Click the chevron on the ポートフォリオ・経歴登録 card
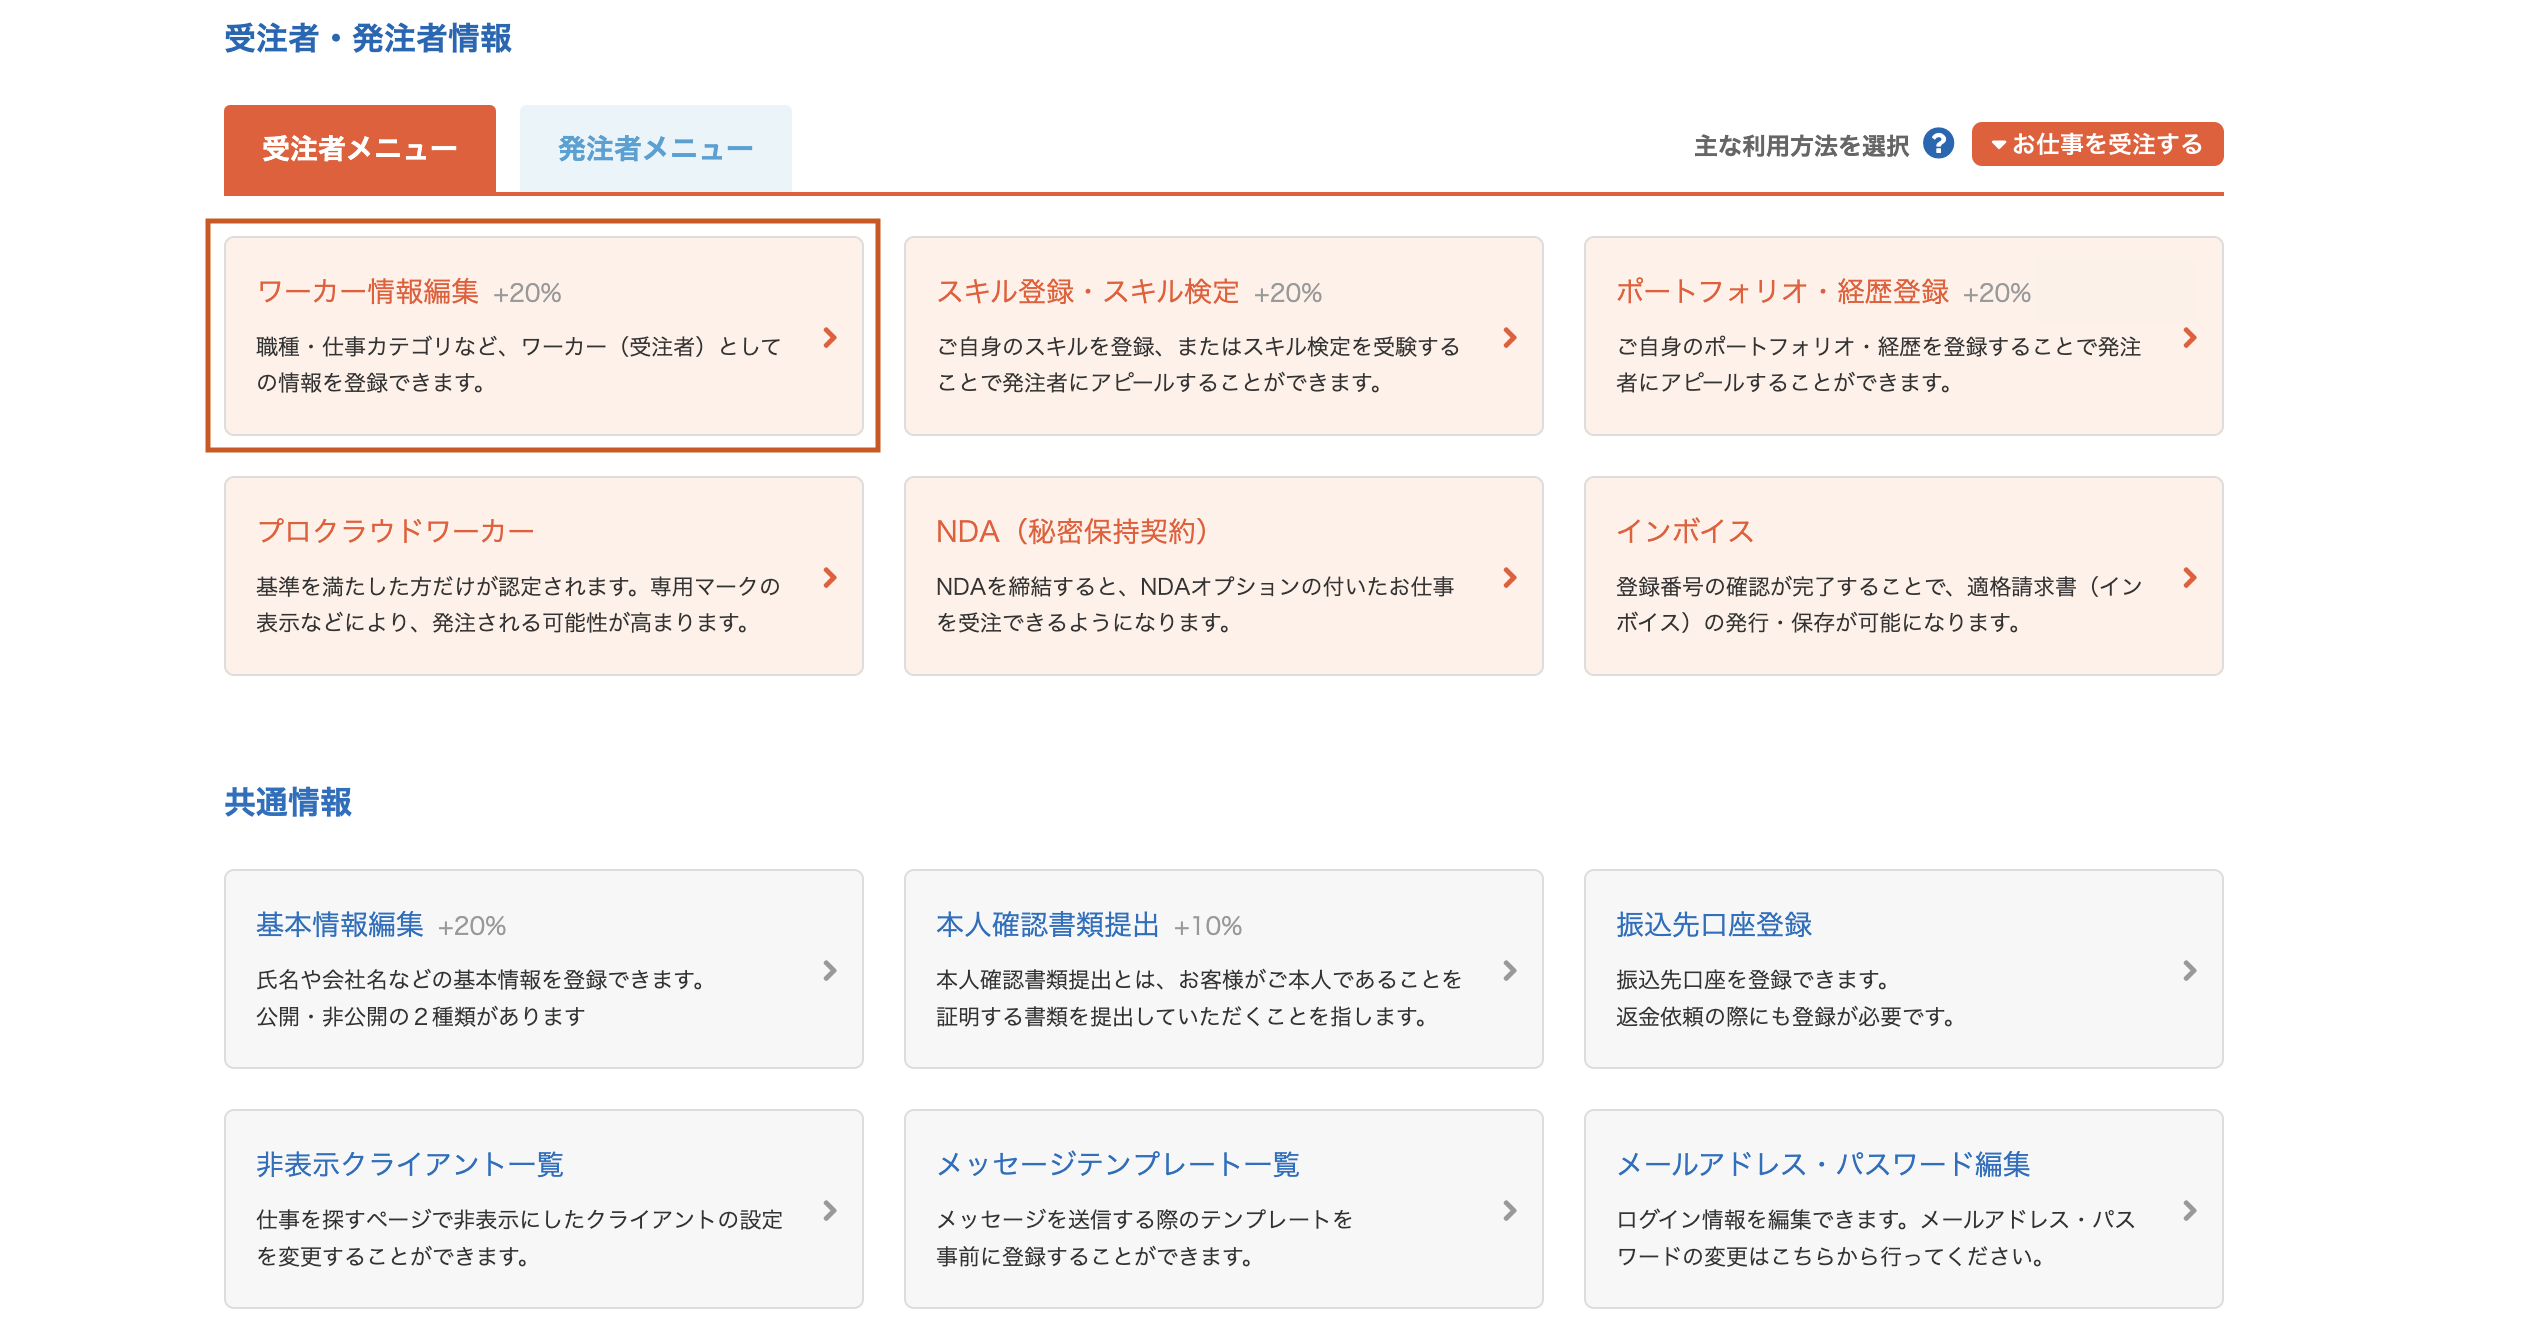Image resolution: width=2536 pixels, height=1344 pixels. (2189, 338)
